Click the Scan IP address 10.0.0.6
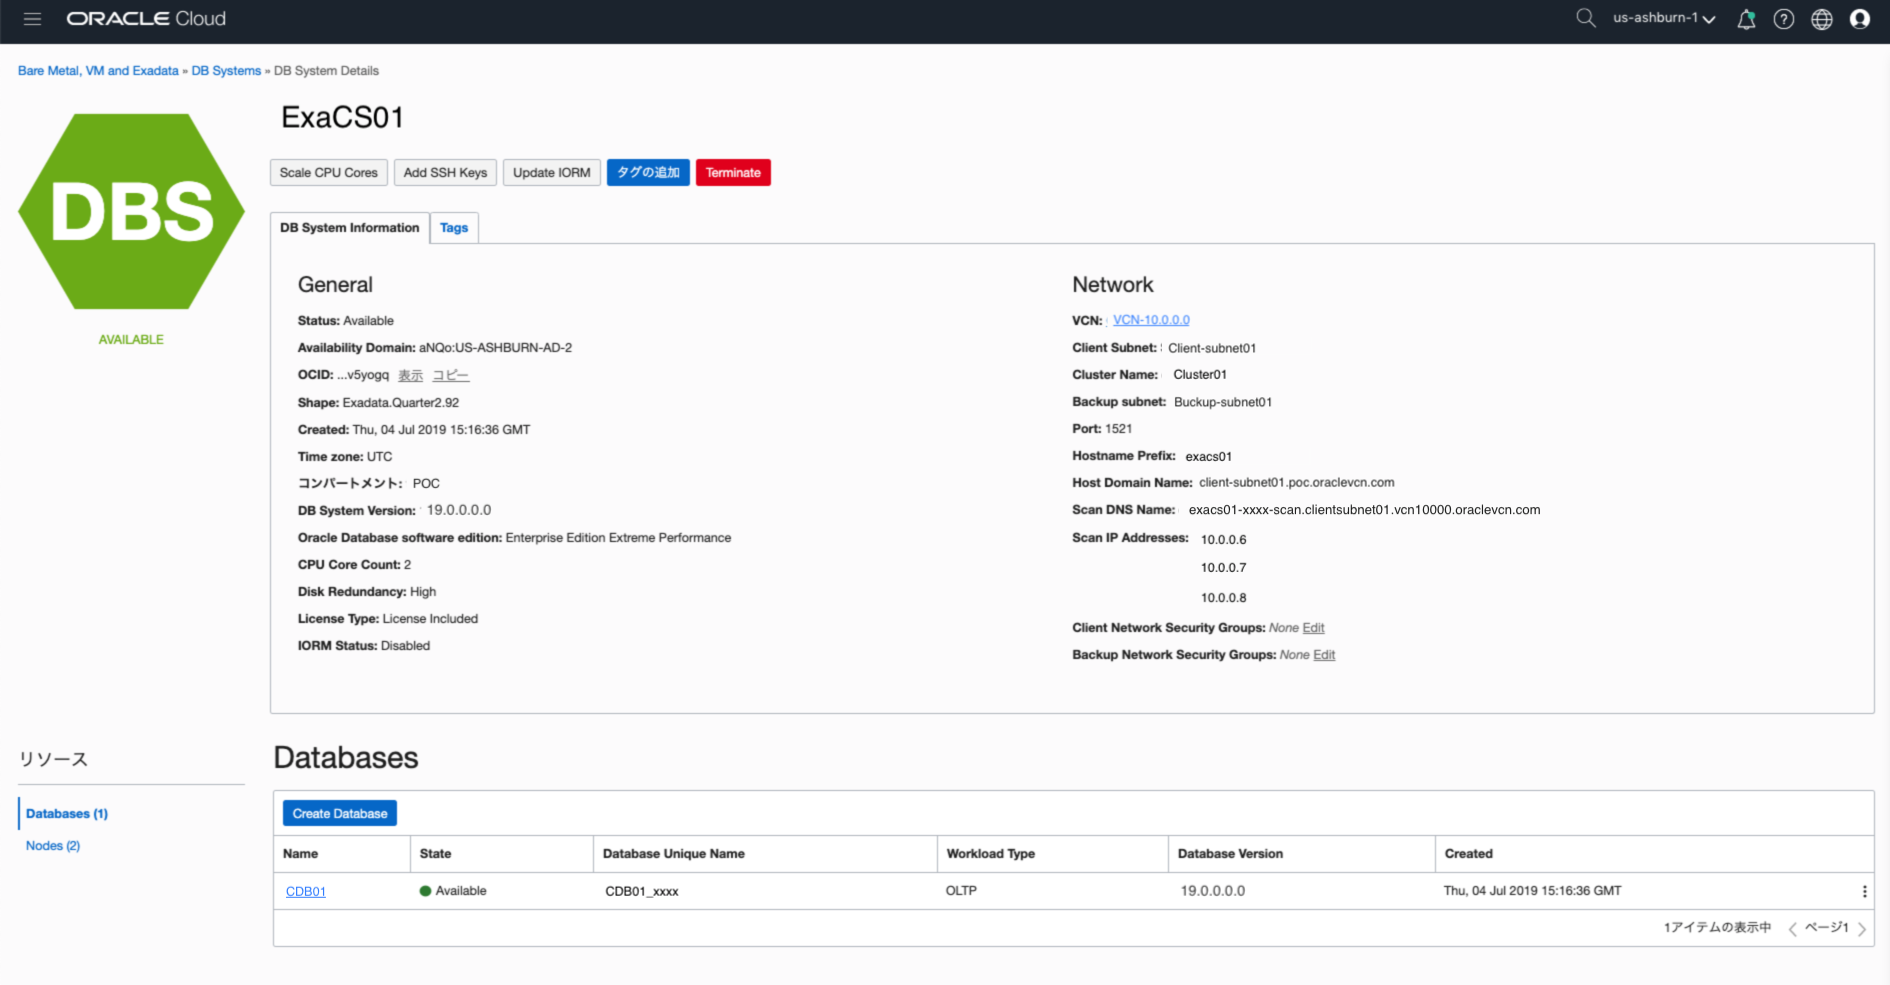1890x985 pixels. tap(1223, 540)
